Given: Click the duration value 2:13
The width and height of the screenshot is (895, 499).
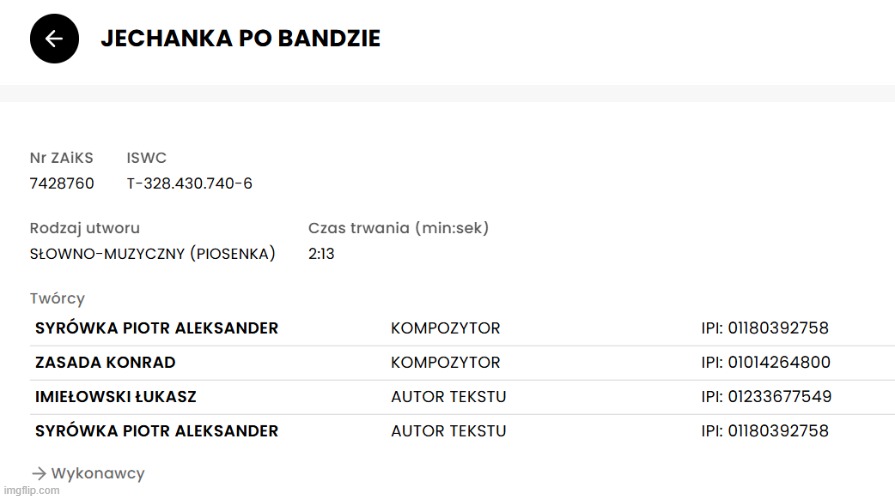Looking at the screenshot, I should click(321, 254).
